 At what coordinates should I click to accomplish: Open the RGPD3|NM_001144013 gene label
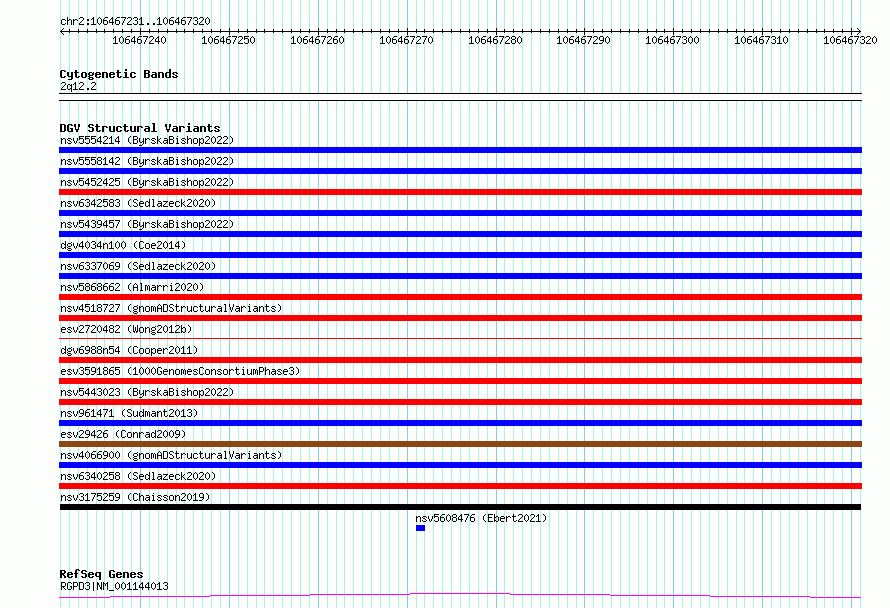click(x=114, y=586)
